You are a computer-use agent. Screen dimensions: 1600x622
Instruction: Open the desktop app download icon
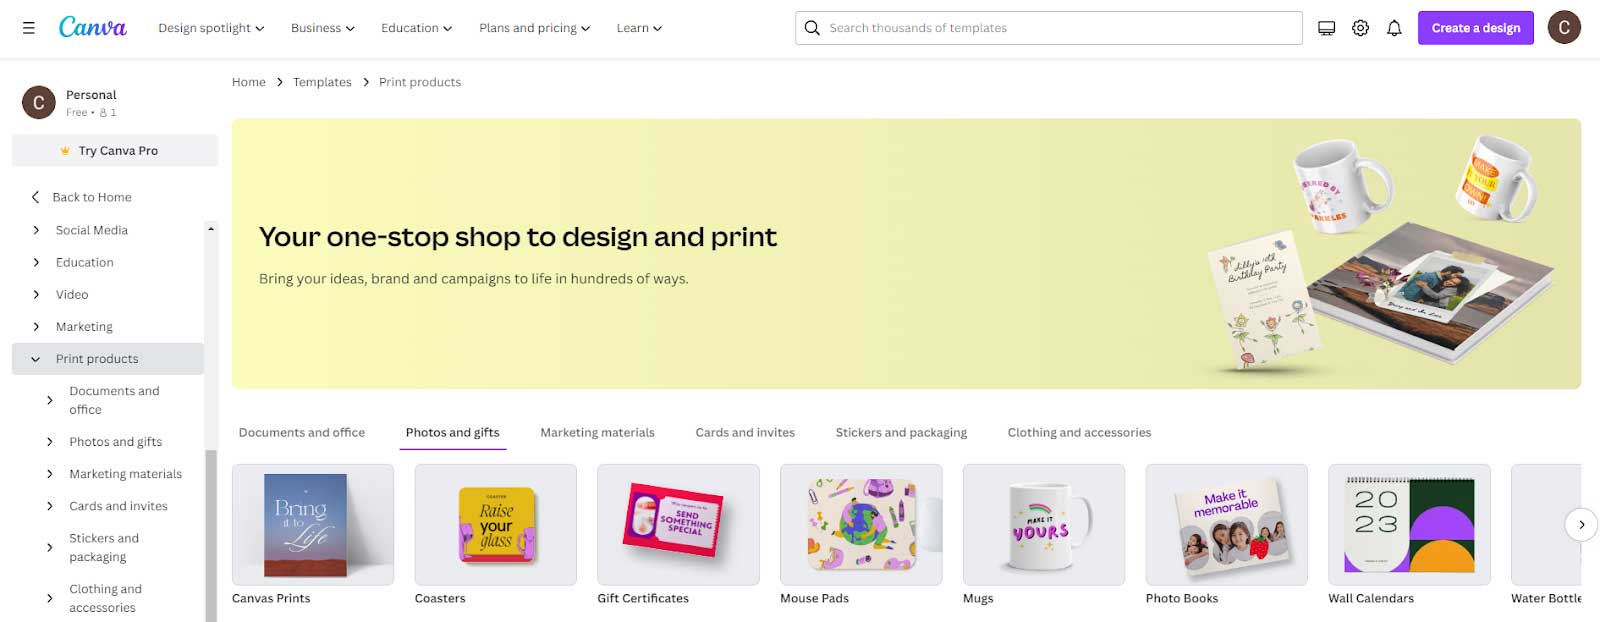[1326, 28]
